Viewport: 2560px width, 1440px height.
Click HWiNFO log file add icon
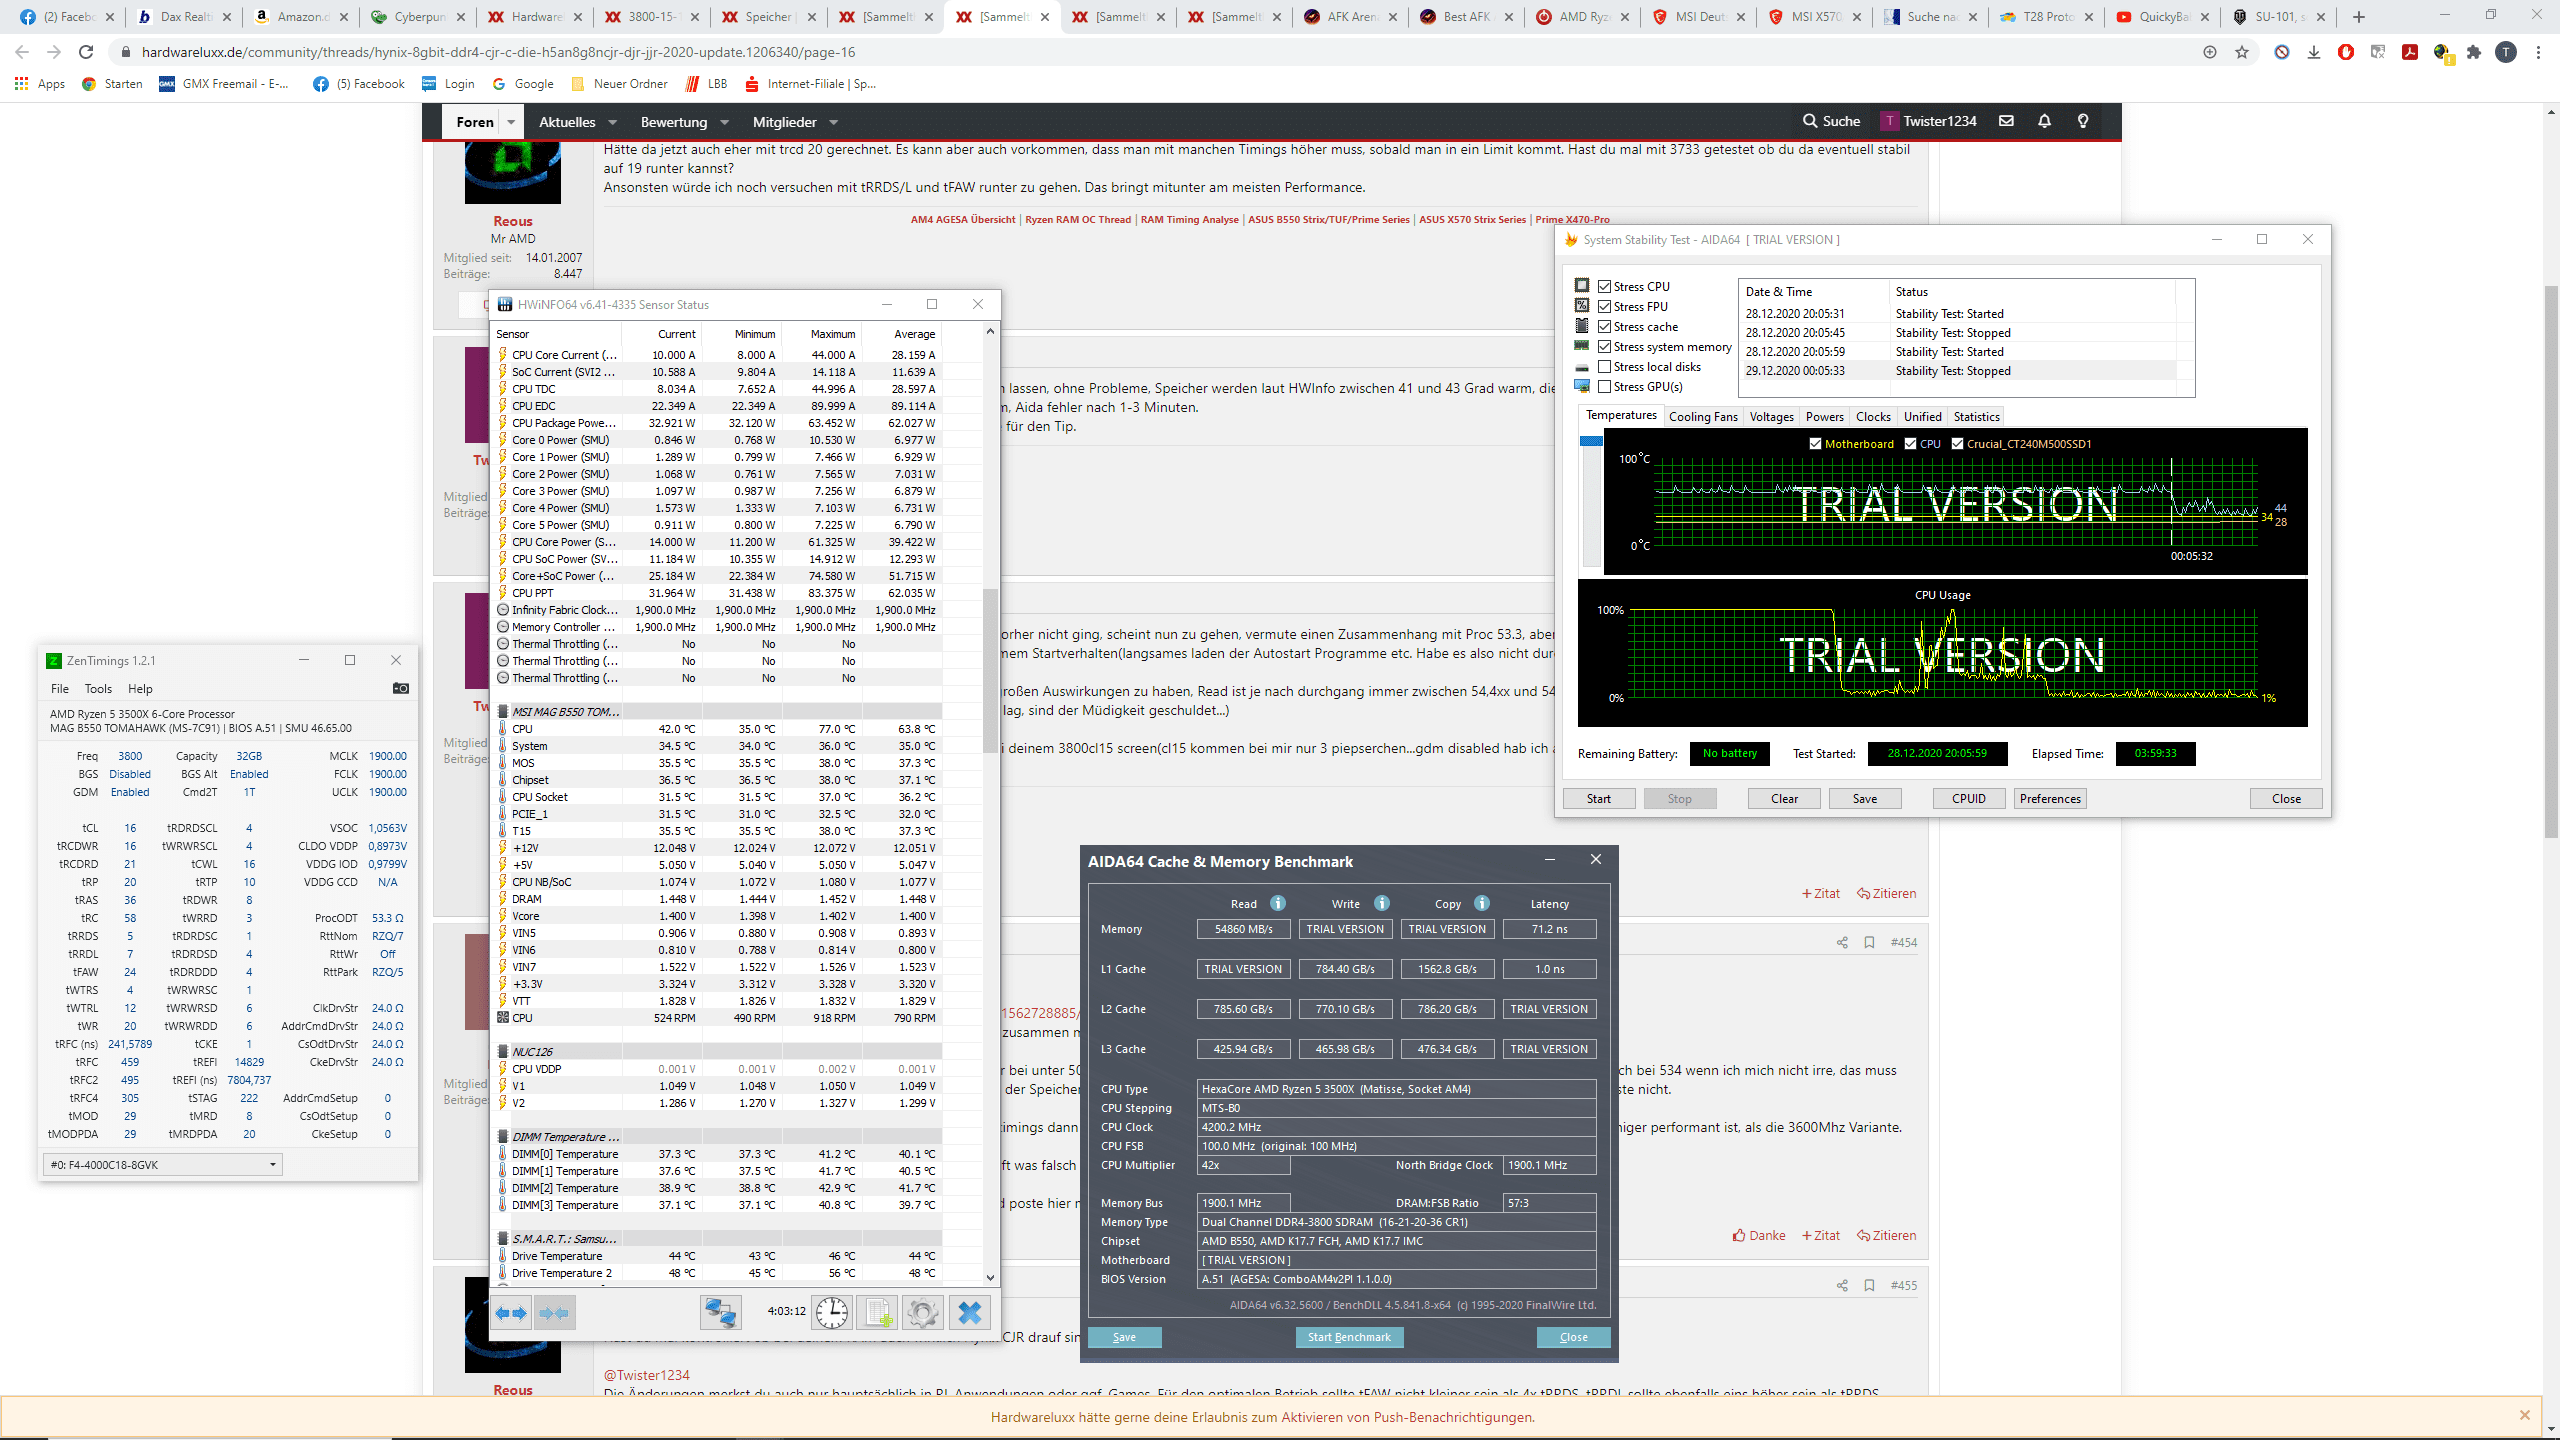877,1312
